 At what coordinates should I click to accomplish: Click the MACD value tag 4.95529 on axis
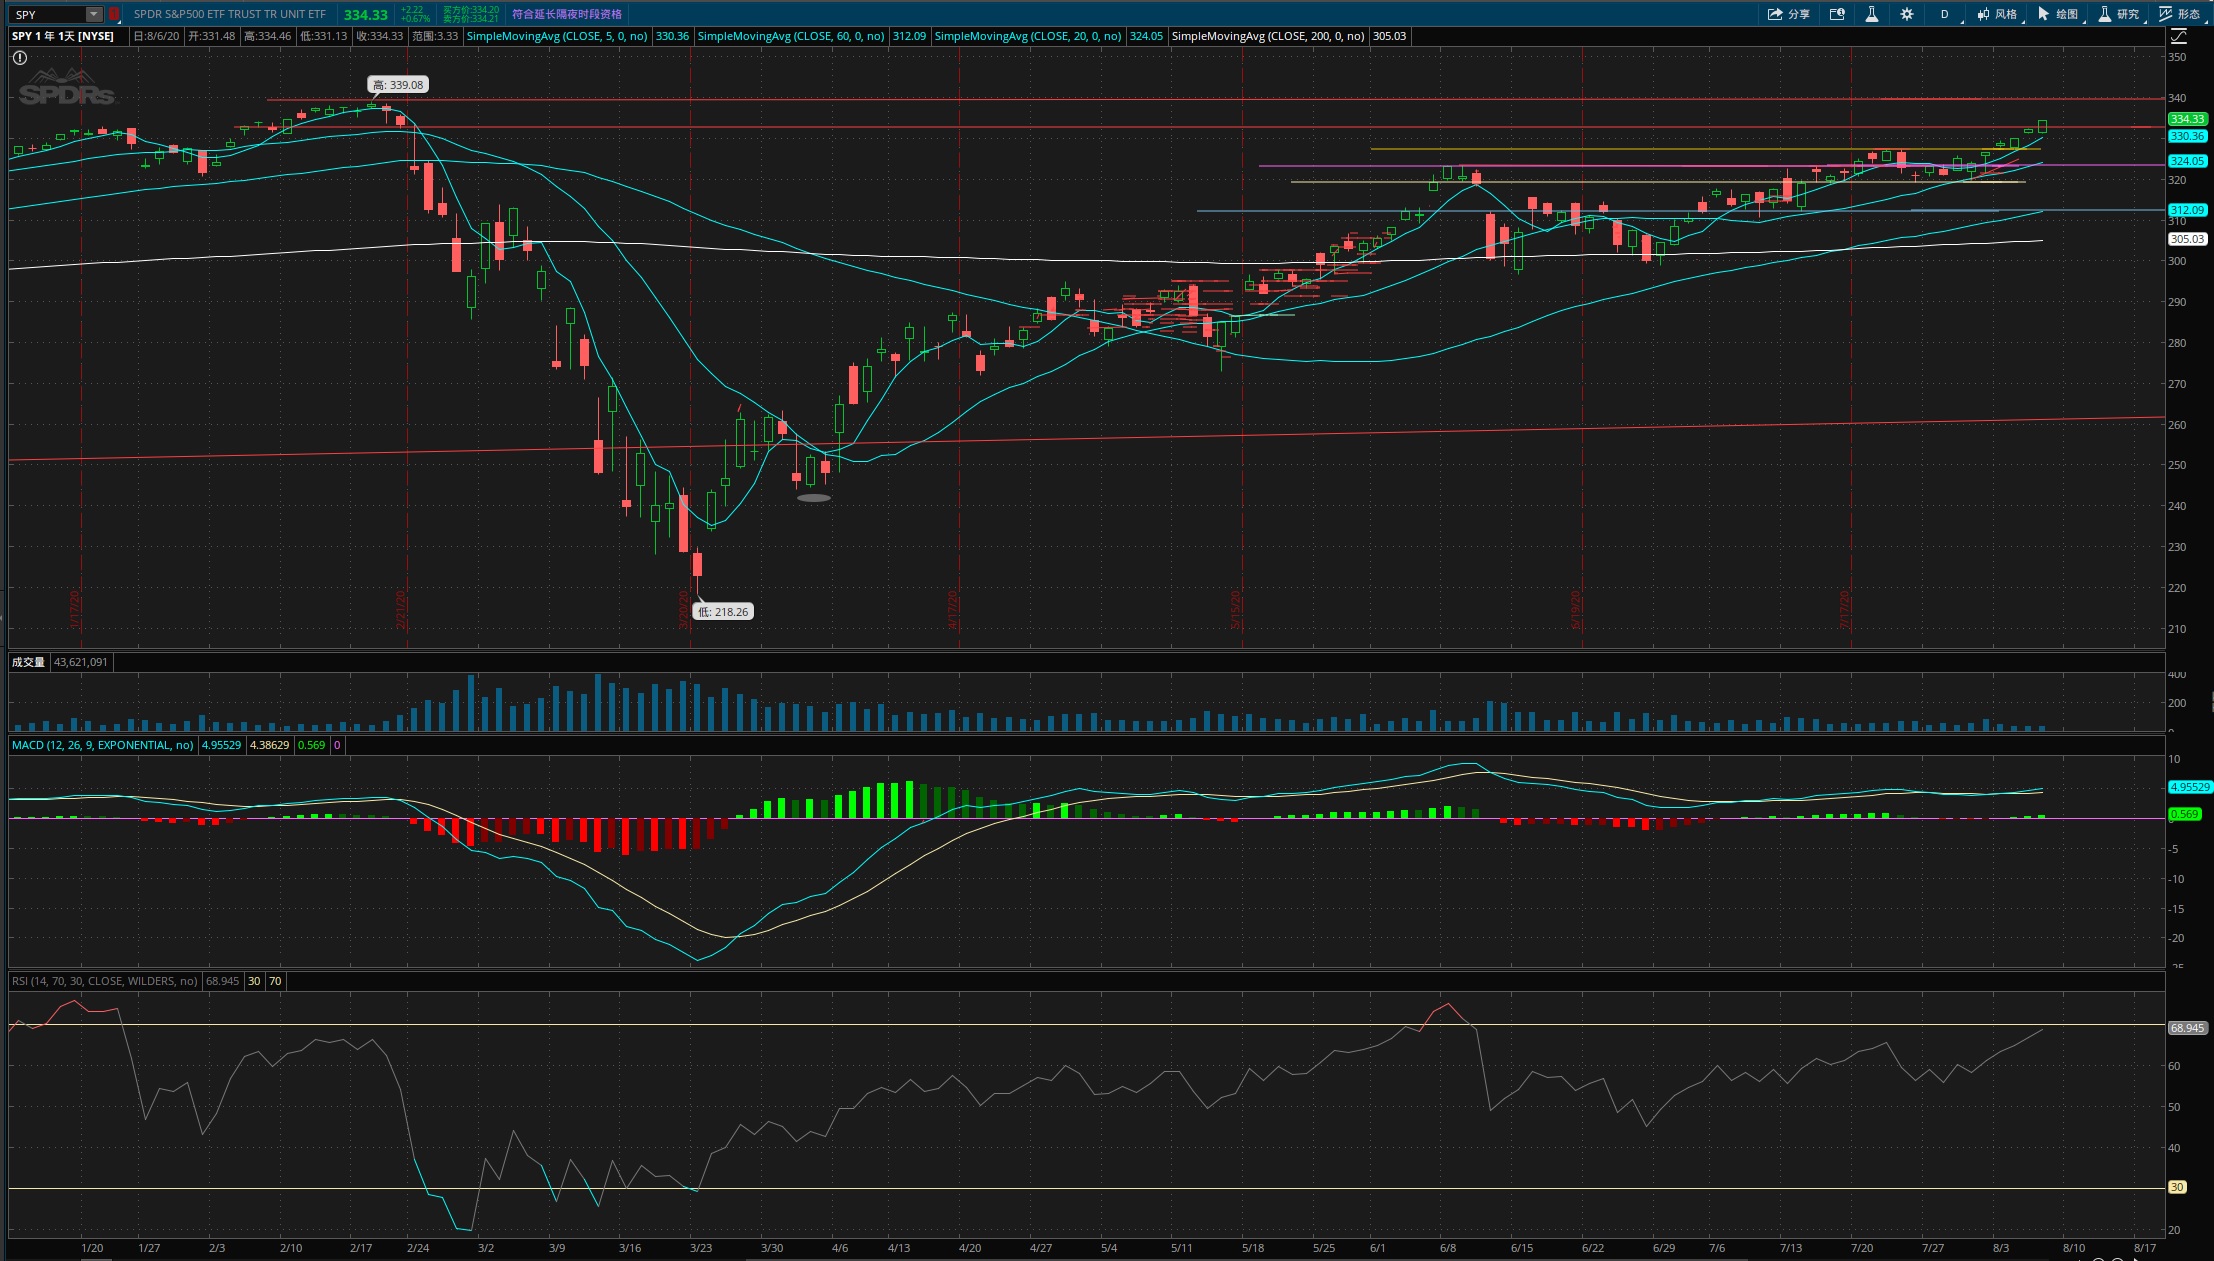coord(2190,787)
